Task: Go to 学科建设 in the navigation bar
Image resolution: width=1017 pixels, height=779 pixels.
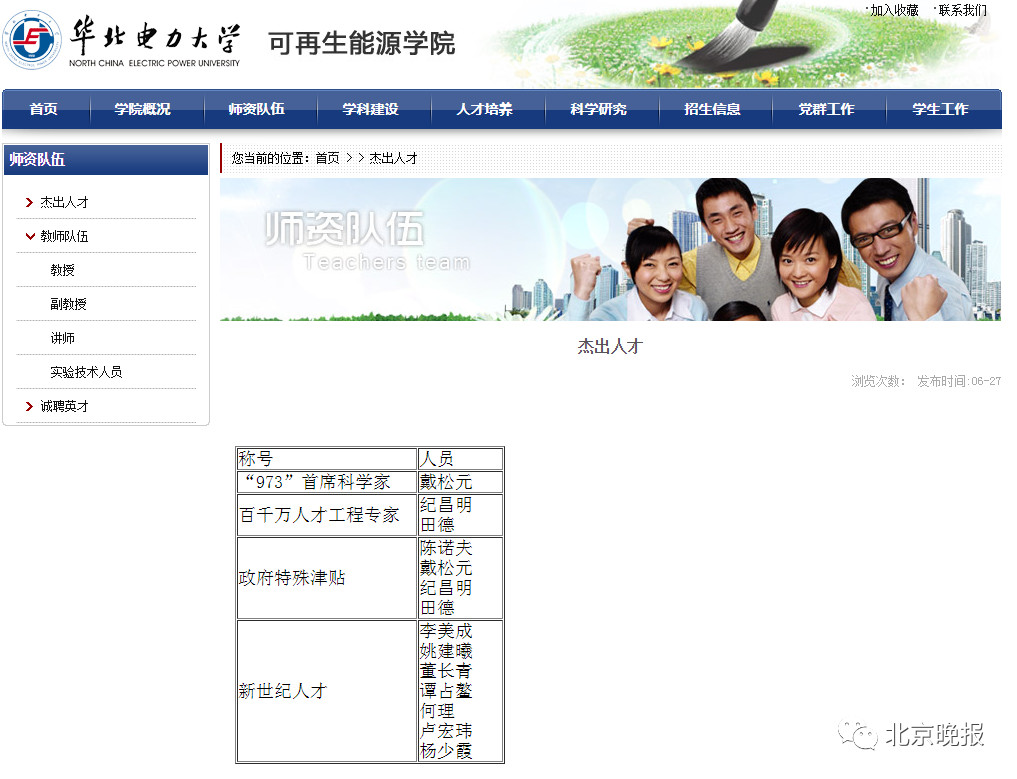Action: point(370,110)
